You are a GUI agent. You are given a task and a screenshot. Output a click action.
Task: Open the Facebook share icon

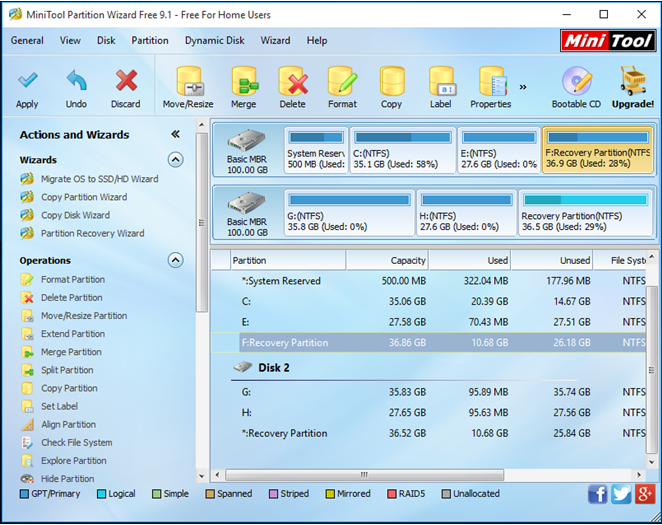[597, 494]
